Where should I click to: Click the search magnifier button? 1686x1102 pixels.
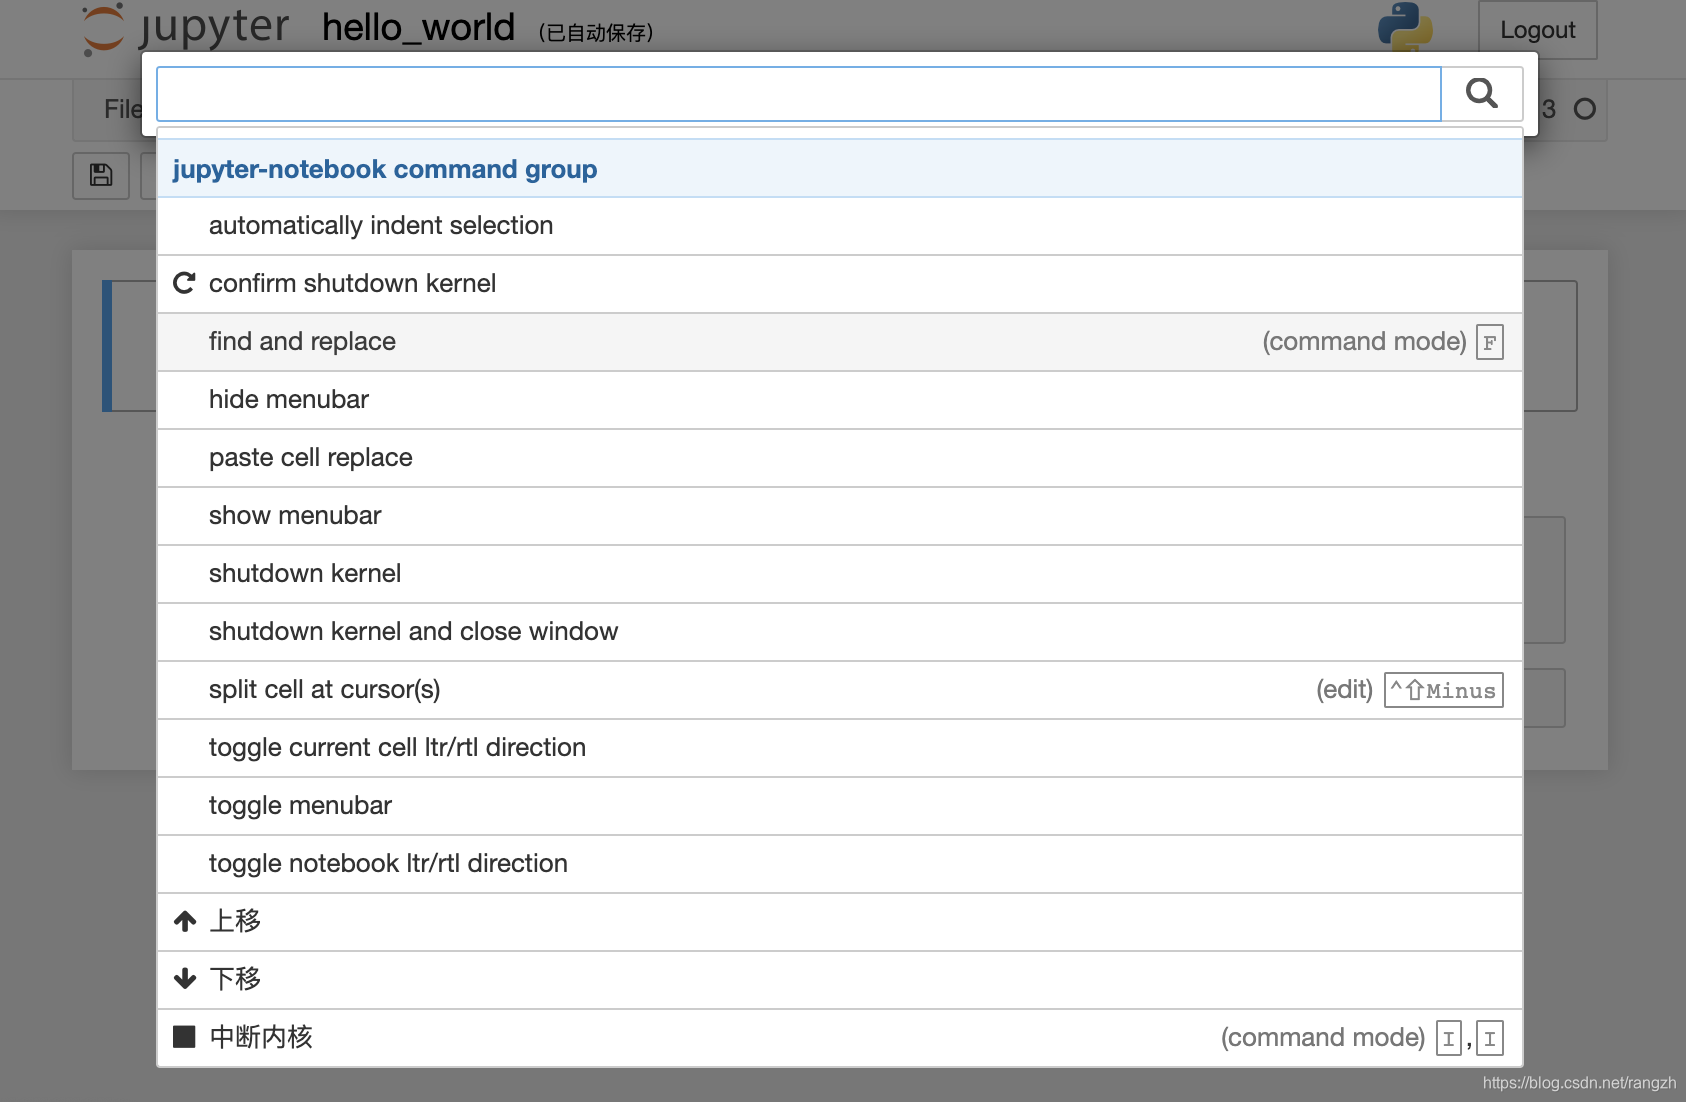click(1482, 94)
